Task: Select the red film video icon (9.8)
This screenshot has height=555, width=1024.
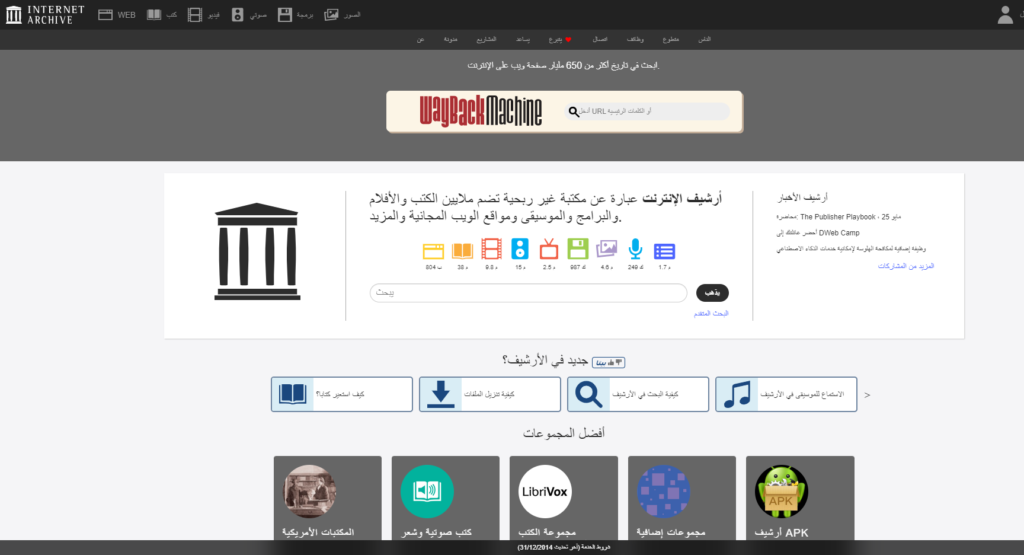Action: 491,249
